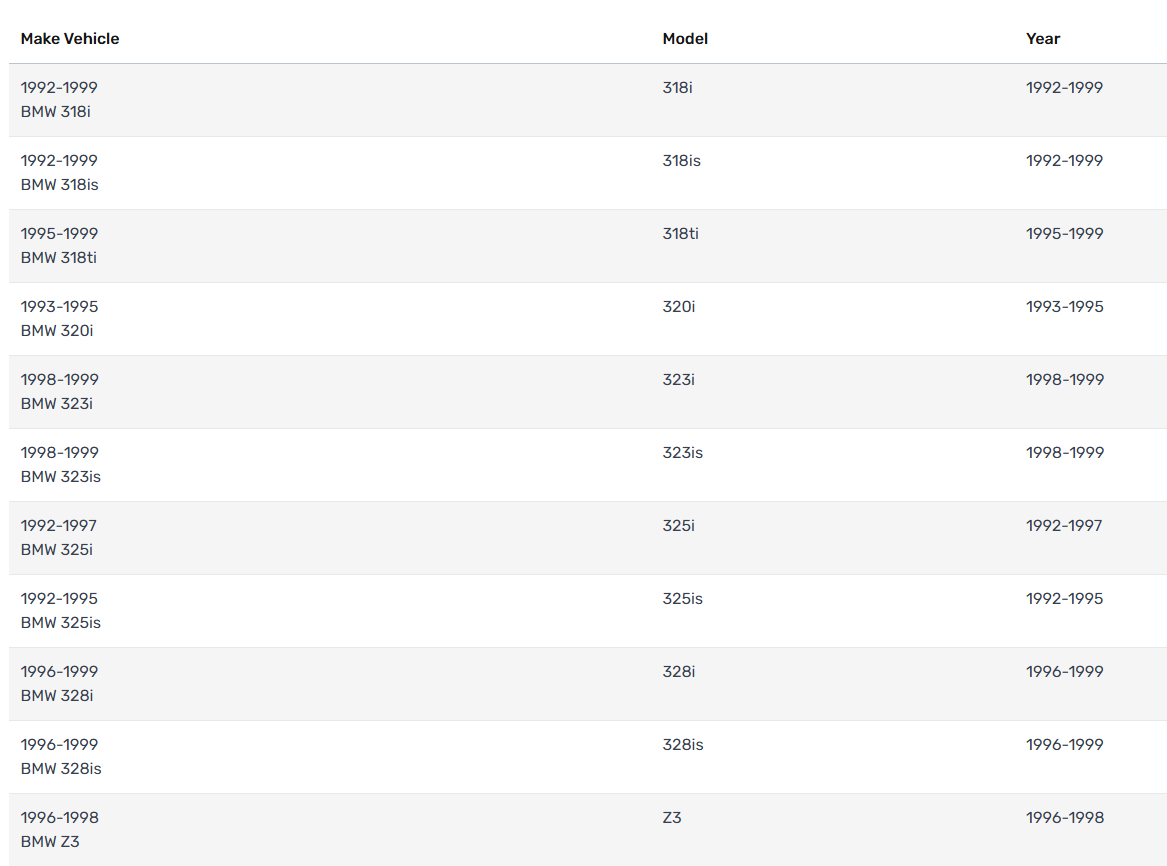The image size is (1167, 866).
Task: Click the 318is cell in Model column
Action: pyautogui.click(x=681, y=161)
